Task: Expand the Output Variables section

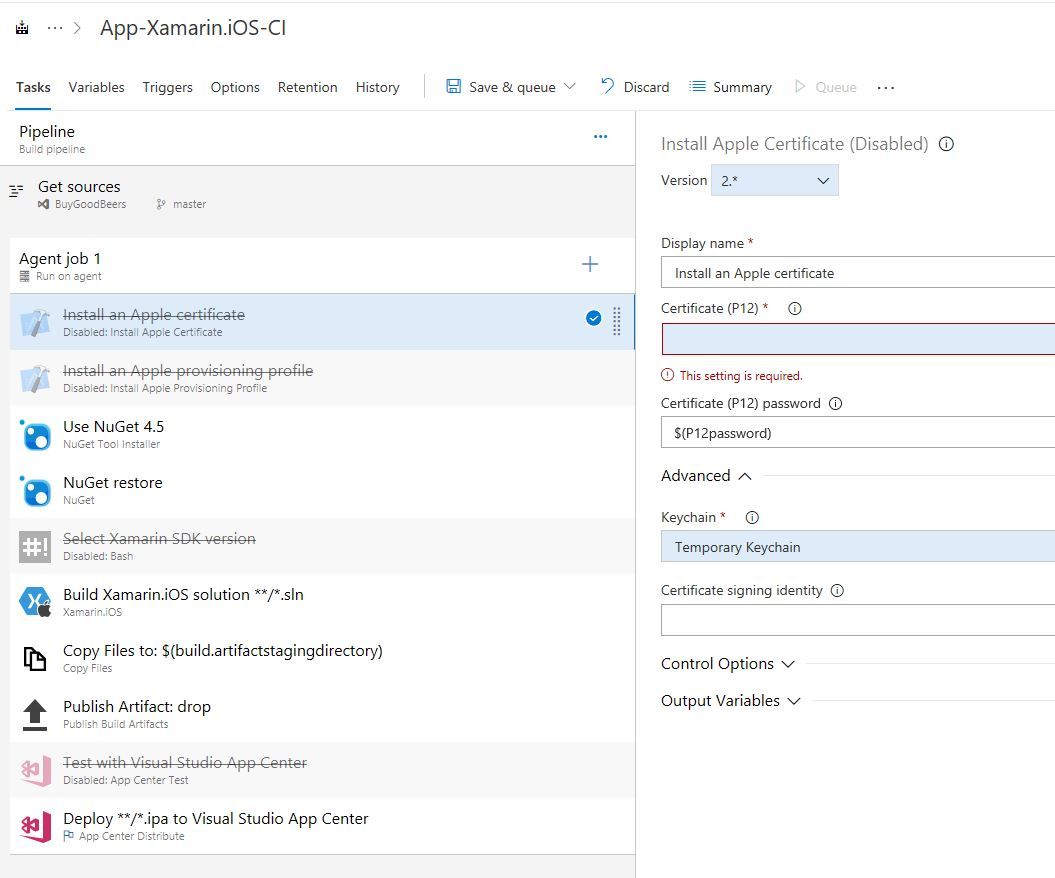Action: pyautogui.click(x=730, y=701)
